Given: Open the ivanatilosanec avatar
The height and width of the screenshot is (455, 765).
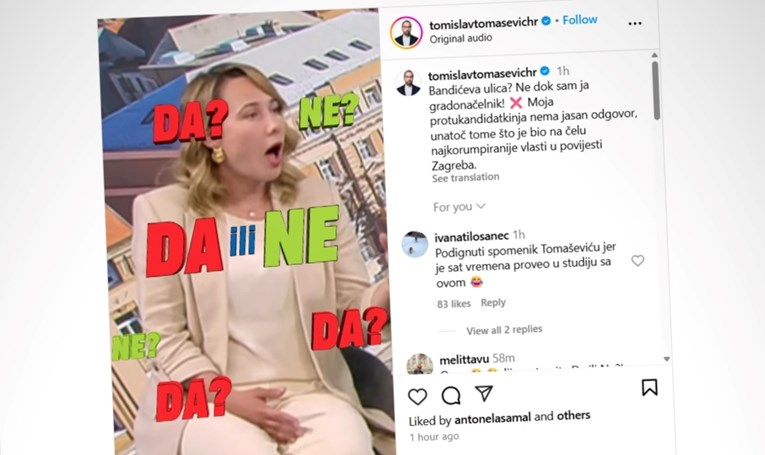Looking at the screenshot, I should click(415, 244).
